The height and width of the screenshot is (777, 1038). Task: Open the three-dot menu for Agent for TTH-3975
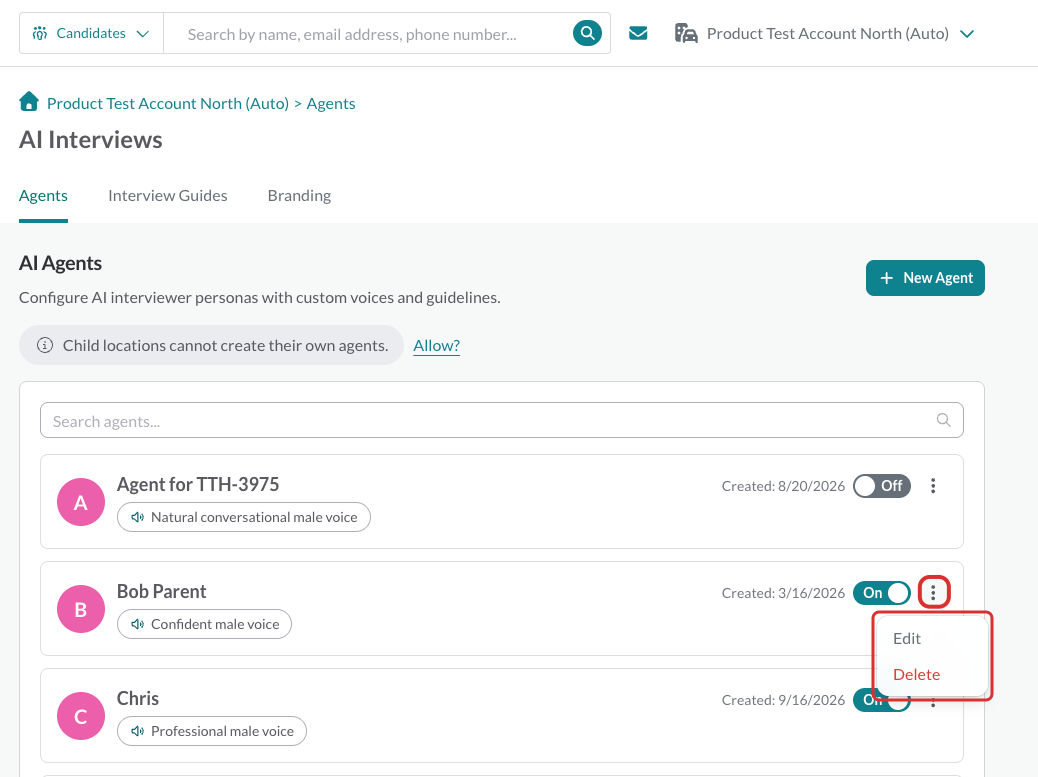[933, 486]
